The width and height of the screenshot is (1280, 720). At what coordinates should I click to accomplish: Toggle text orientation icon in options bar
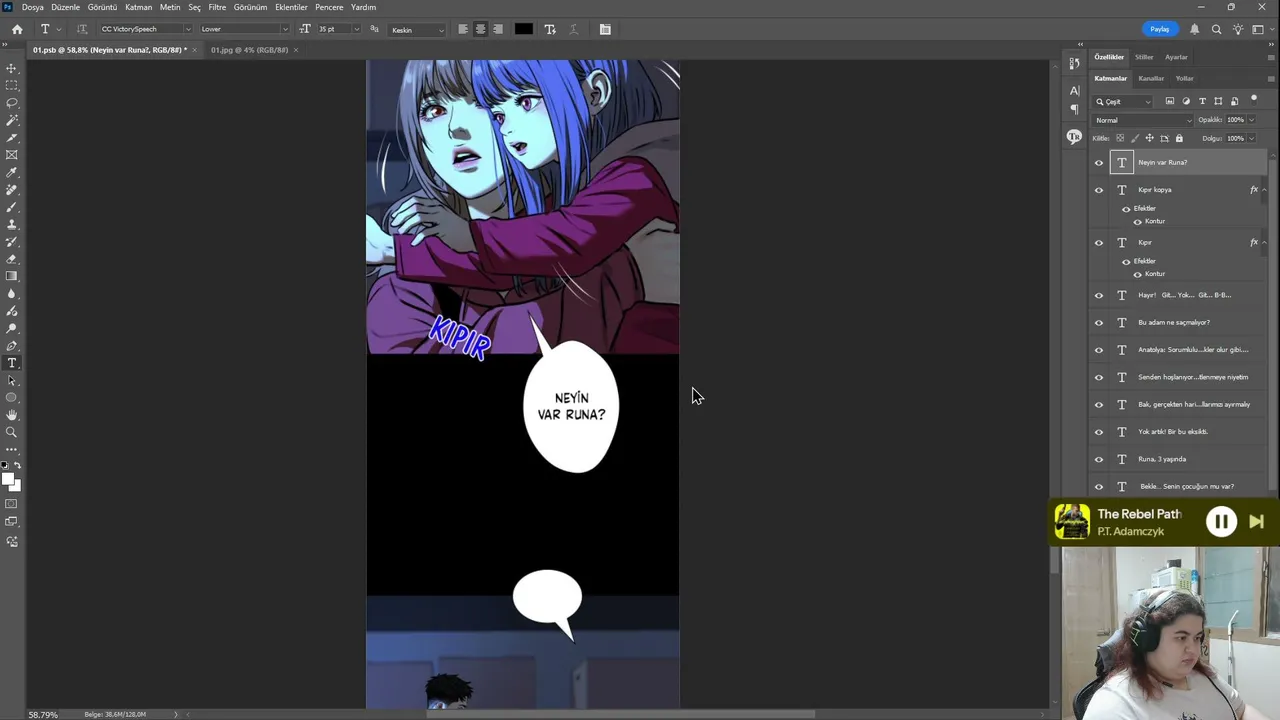point(82,29)
